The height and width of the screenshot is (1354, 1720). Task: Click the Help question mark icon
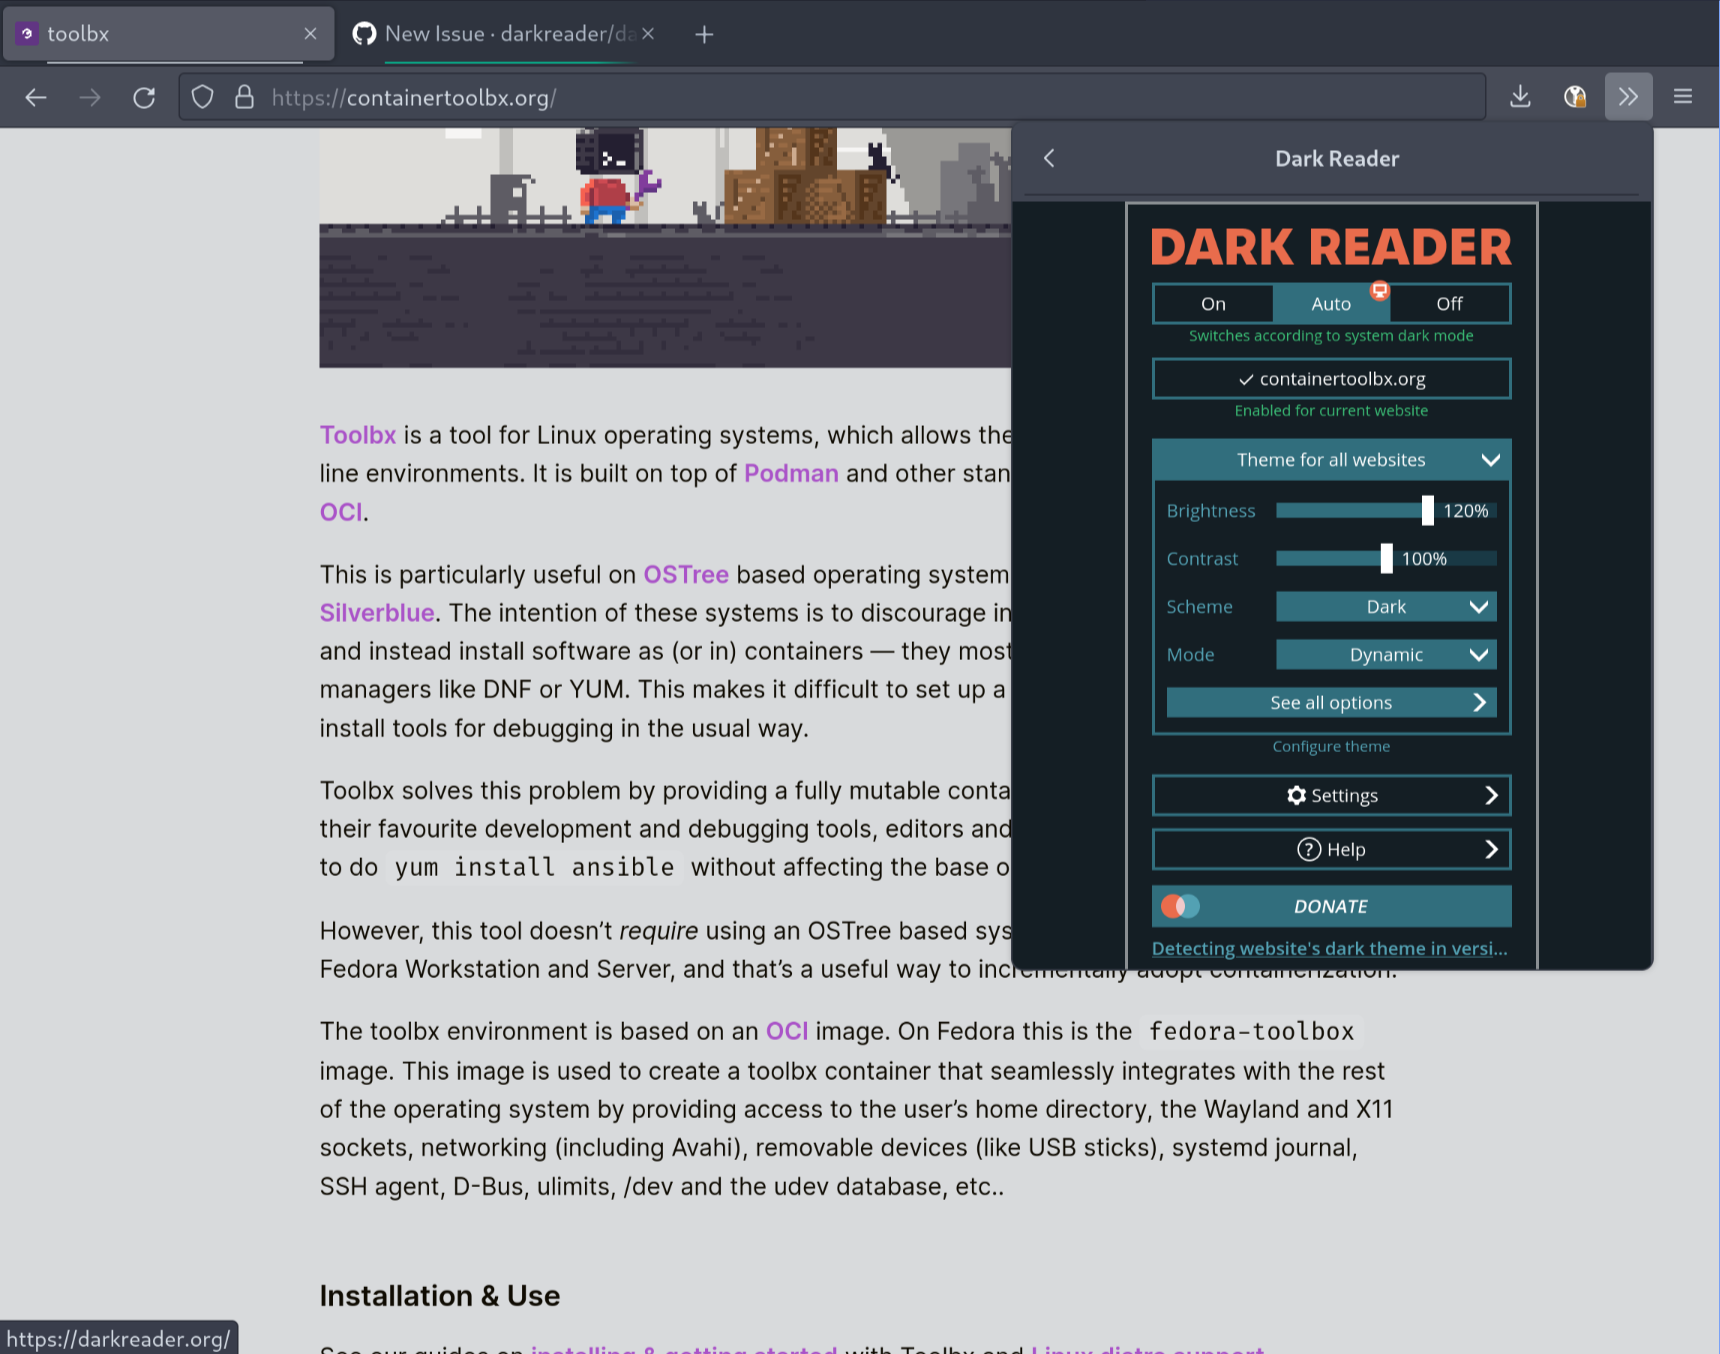[x=1310, y=849]
